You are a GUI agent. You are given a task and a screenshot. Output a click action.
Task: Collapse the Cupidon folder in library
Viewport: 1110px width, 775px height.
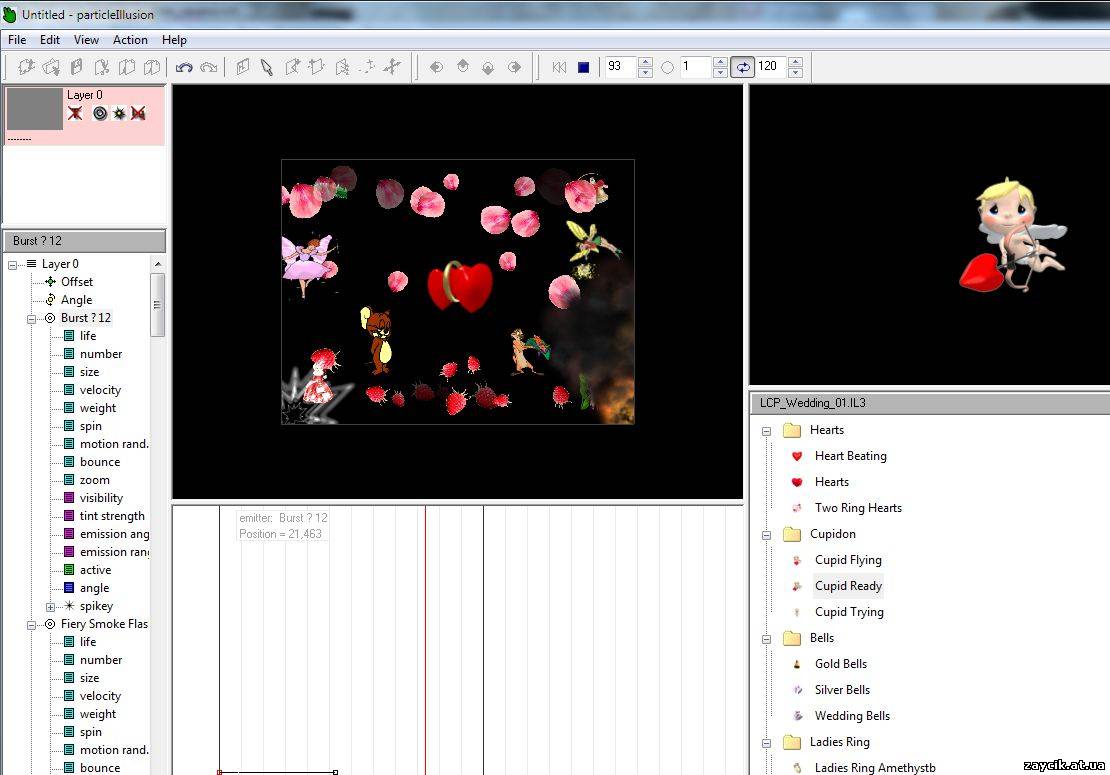(x=766, y=535)
